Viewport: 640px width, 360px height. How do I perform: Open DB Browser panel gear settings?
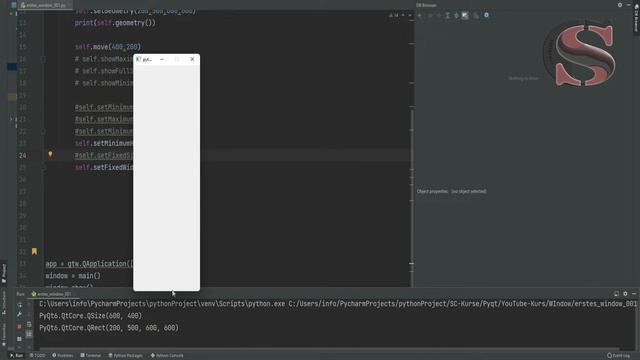pos(620,5)
